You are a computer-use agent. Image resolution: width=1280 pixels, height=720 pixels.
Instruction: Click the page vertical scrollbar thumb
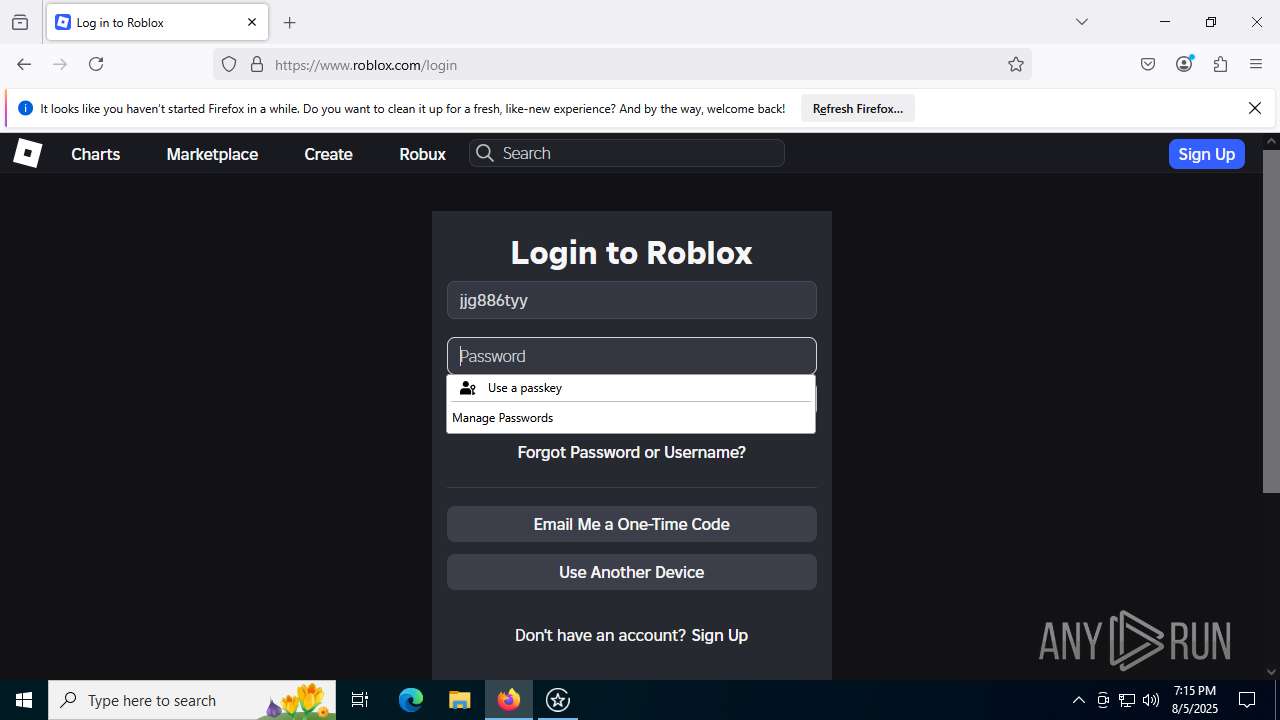pyautogui.click(x=1271, y=320)
